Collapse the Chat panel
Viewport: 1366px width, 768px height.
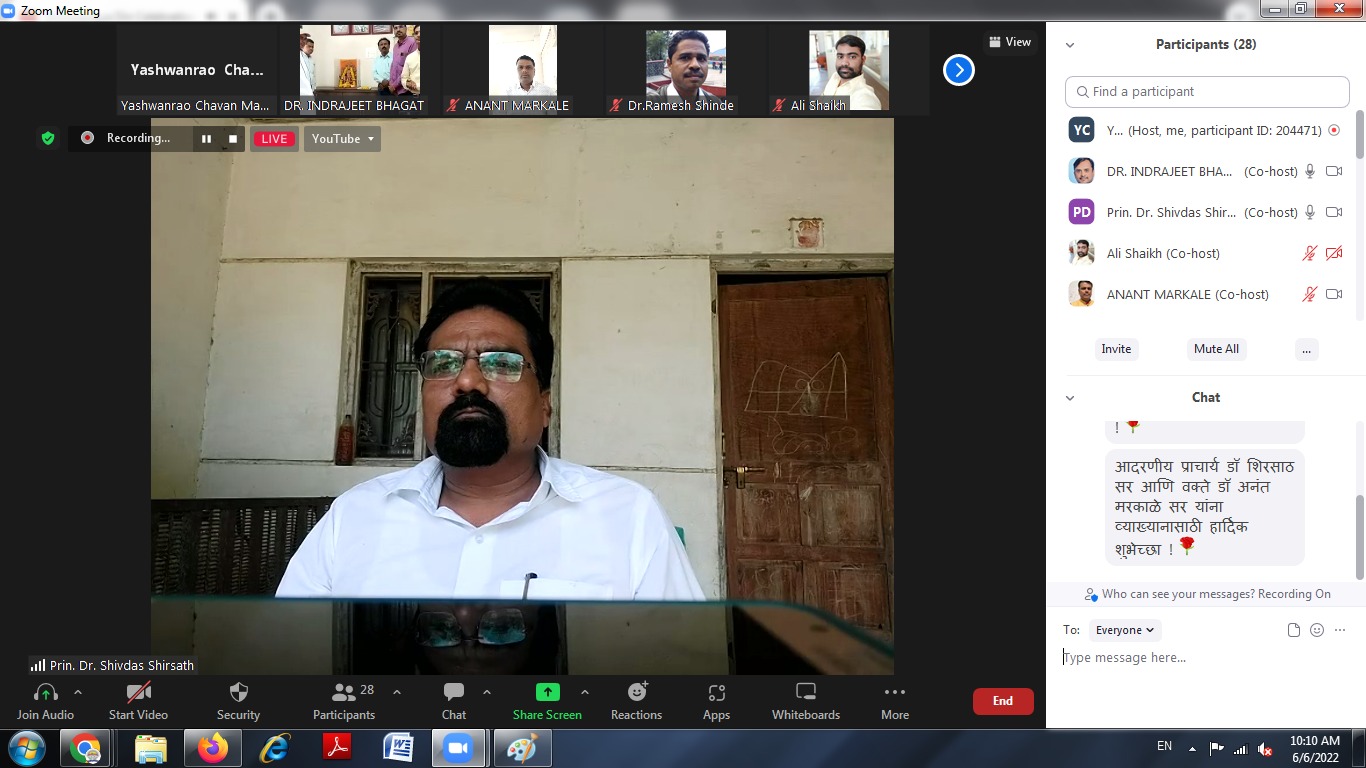point(1070,398)
